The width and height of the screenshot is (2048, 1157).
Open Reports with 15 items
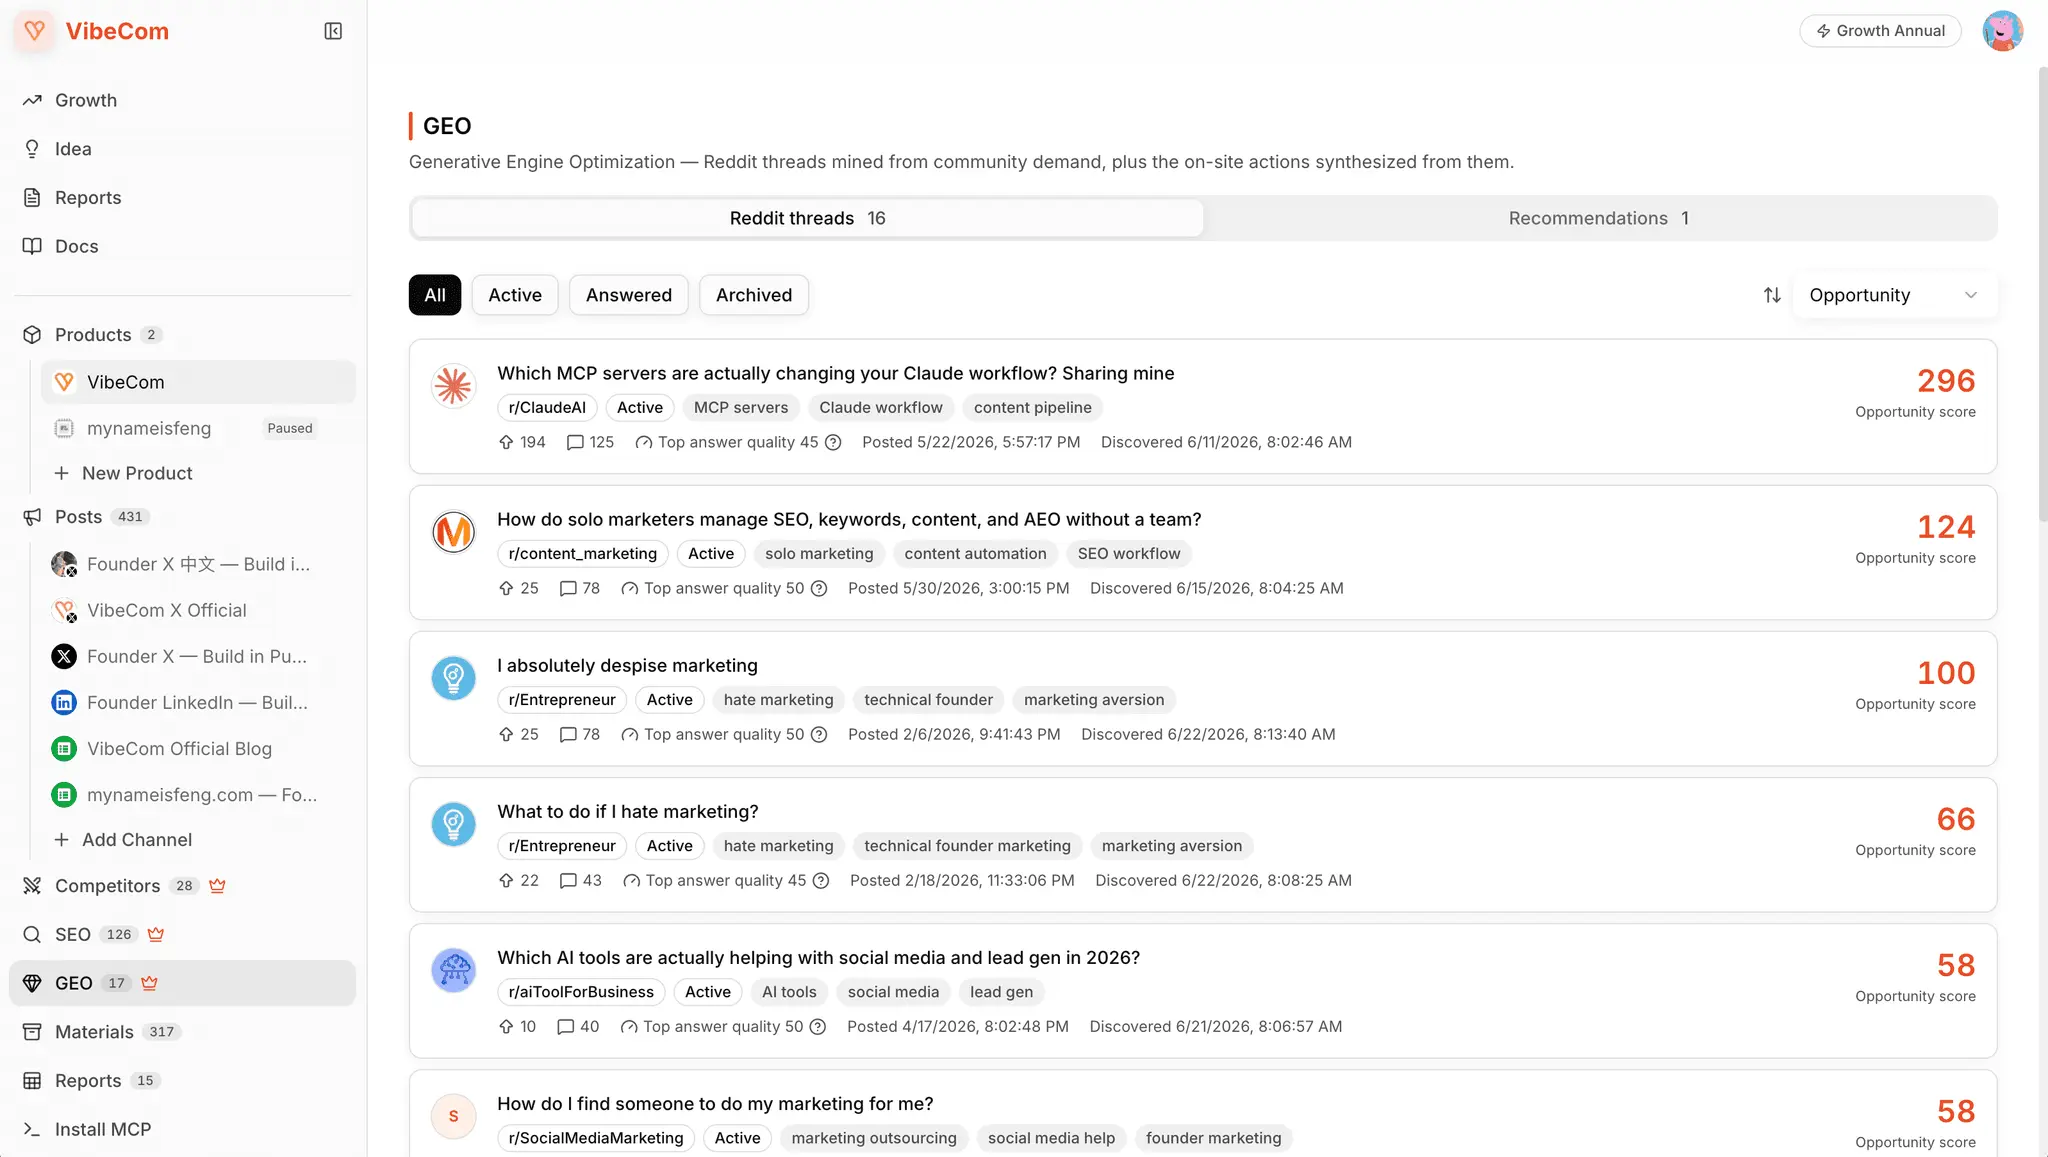tap(182, 1081)
